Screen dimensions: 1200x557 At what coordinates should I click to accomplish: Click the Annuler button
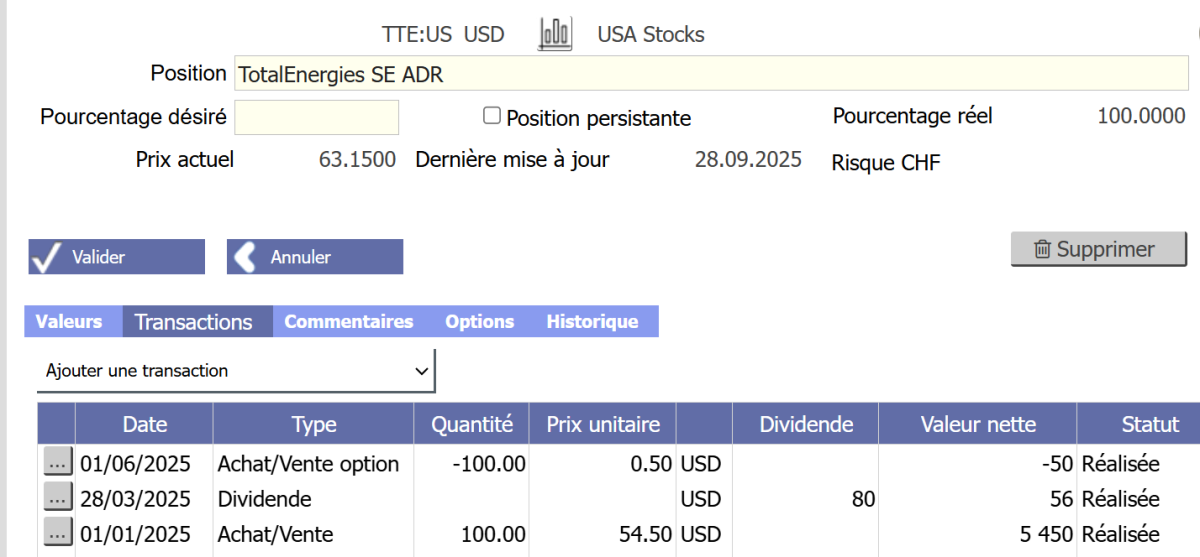click(314, 257)
